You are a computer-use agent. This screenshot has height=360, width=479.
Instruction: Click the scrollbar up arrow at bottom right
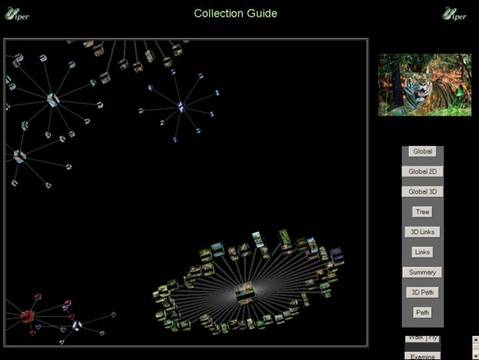point(476,340)
